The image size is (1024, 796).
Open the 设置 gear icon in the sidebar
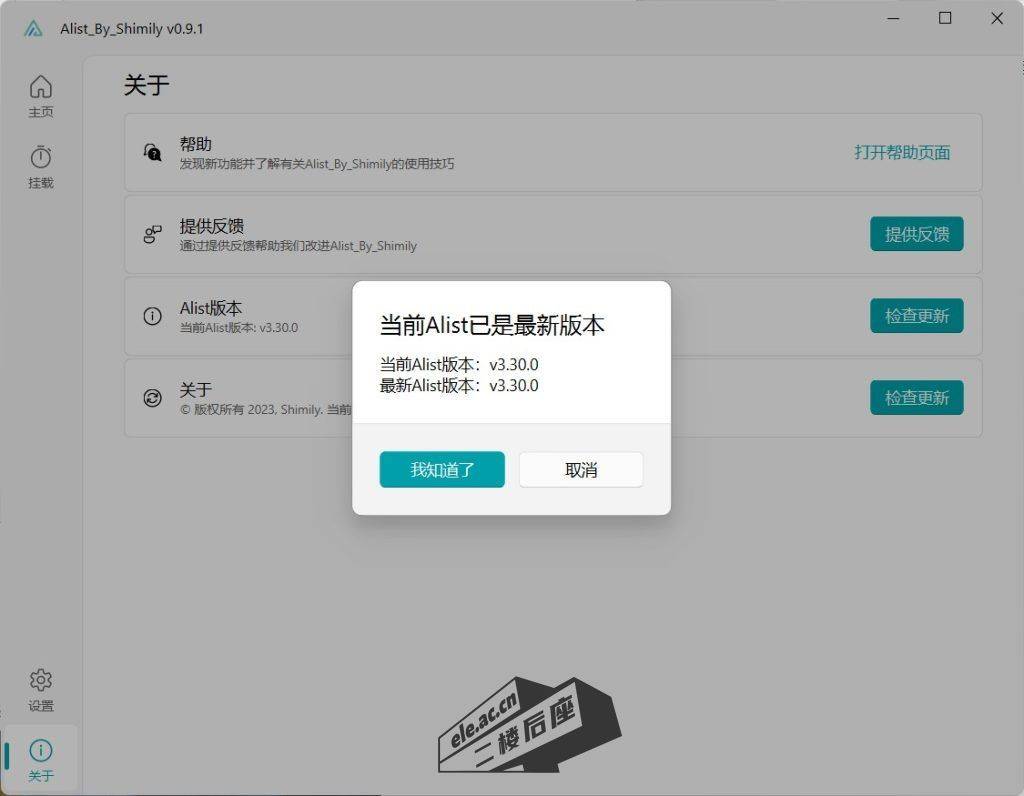point(41,680)
